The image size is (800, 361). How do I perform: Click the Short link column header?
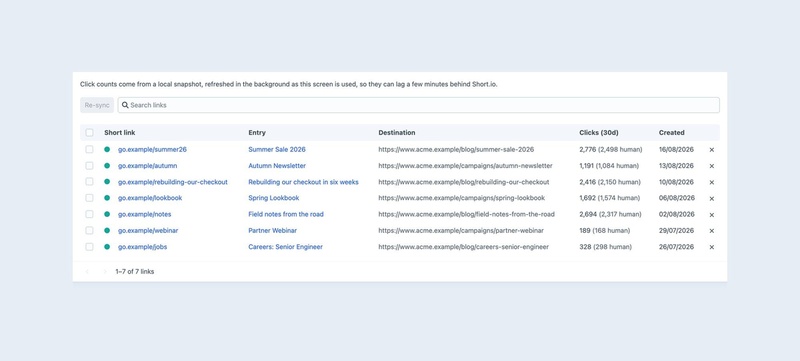pos(120,133)
